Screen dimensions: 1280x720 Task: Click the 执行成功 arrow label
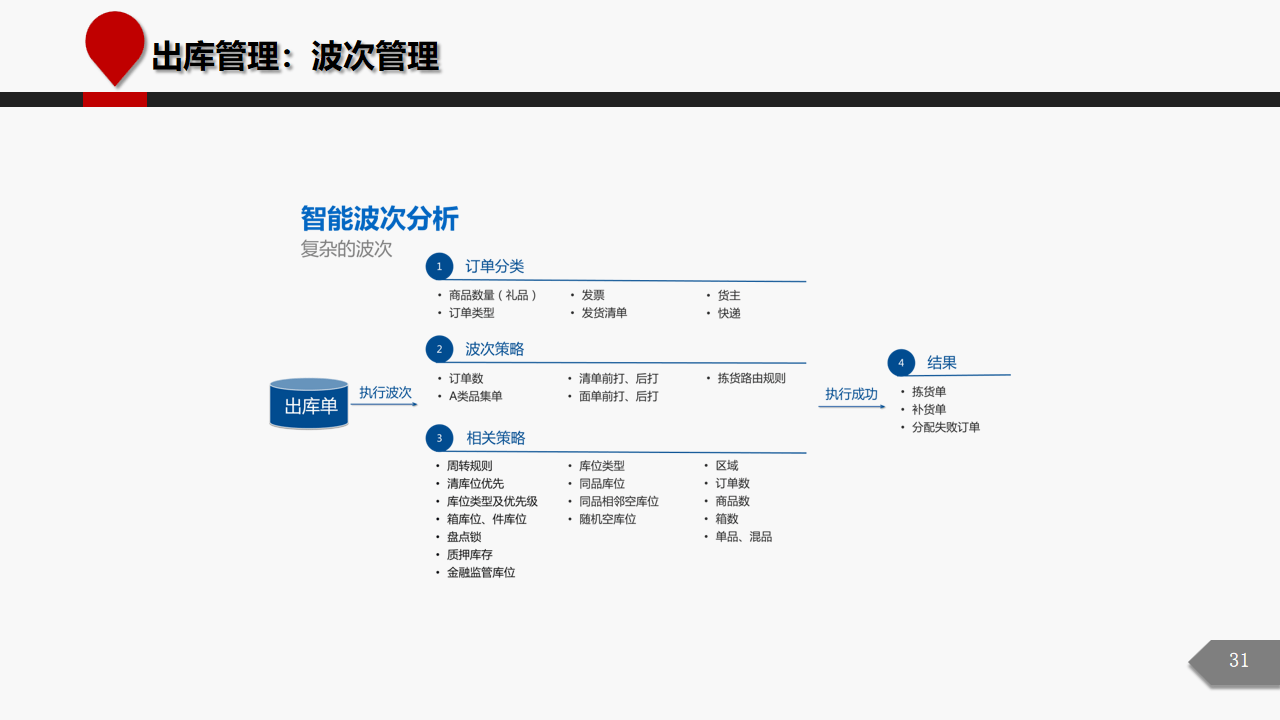(x=852, y=395)
